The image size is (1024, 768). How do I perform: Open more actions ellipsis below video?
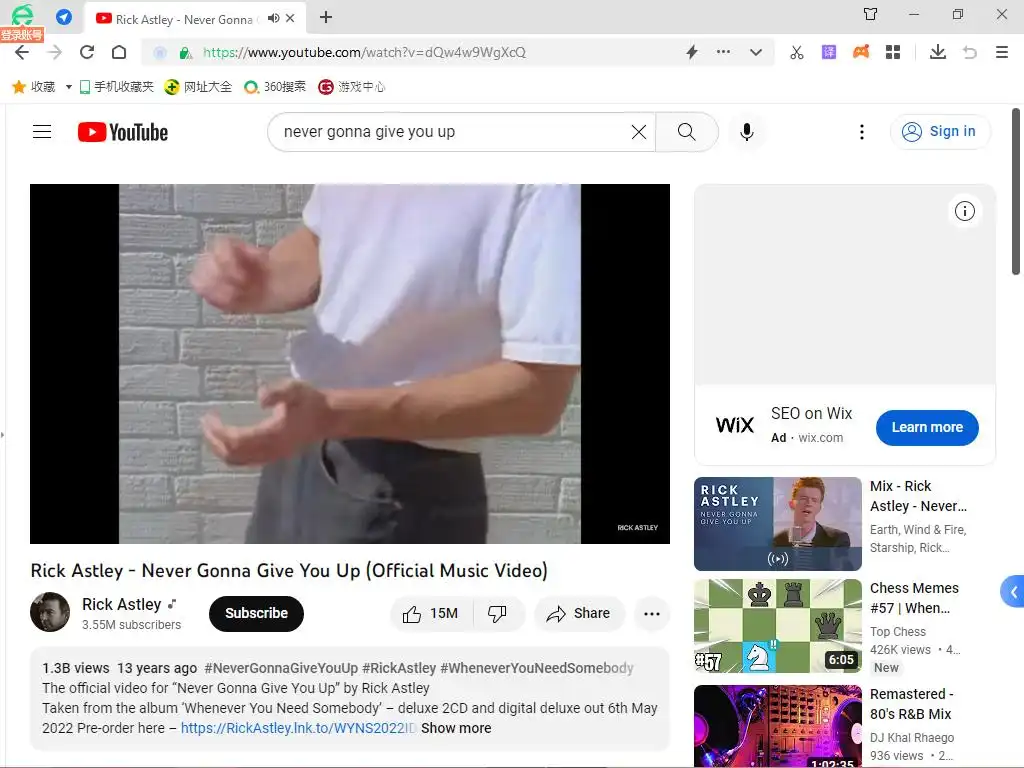(652, 614)
